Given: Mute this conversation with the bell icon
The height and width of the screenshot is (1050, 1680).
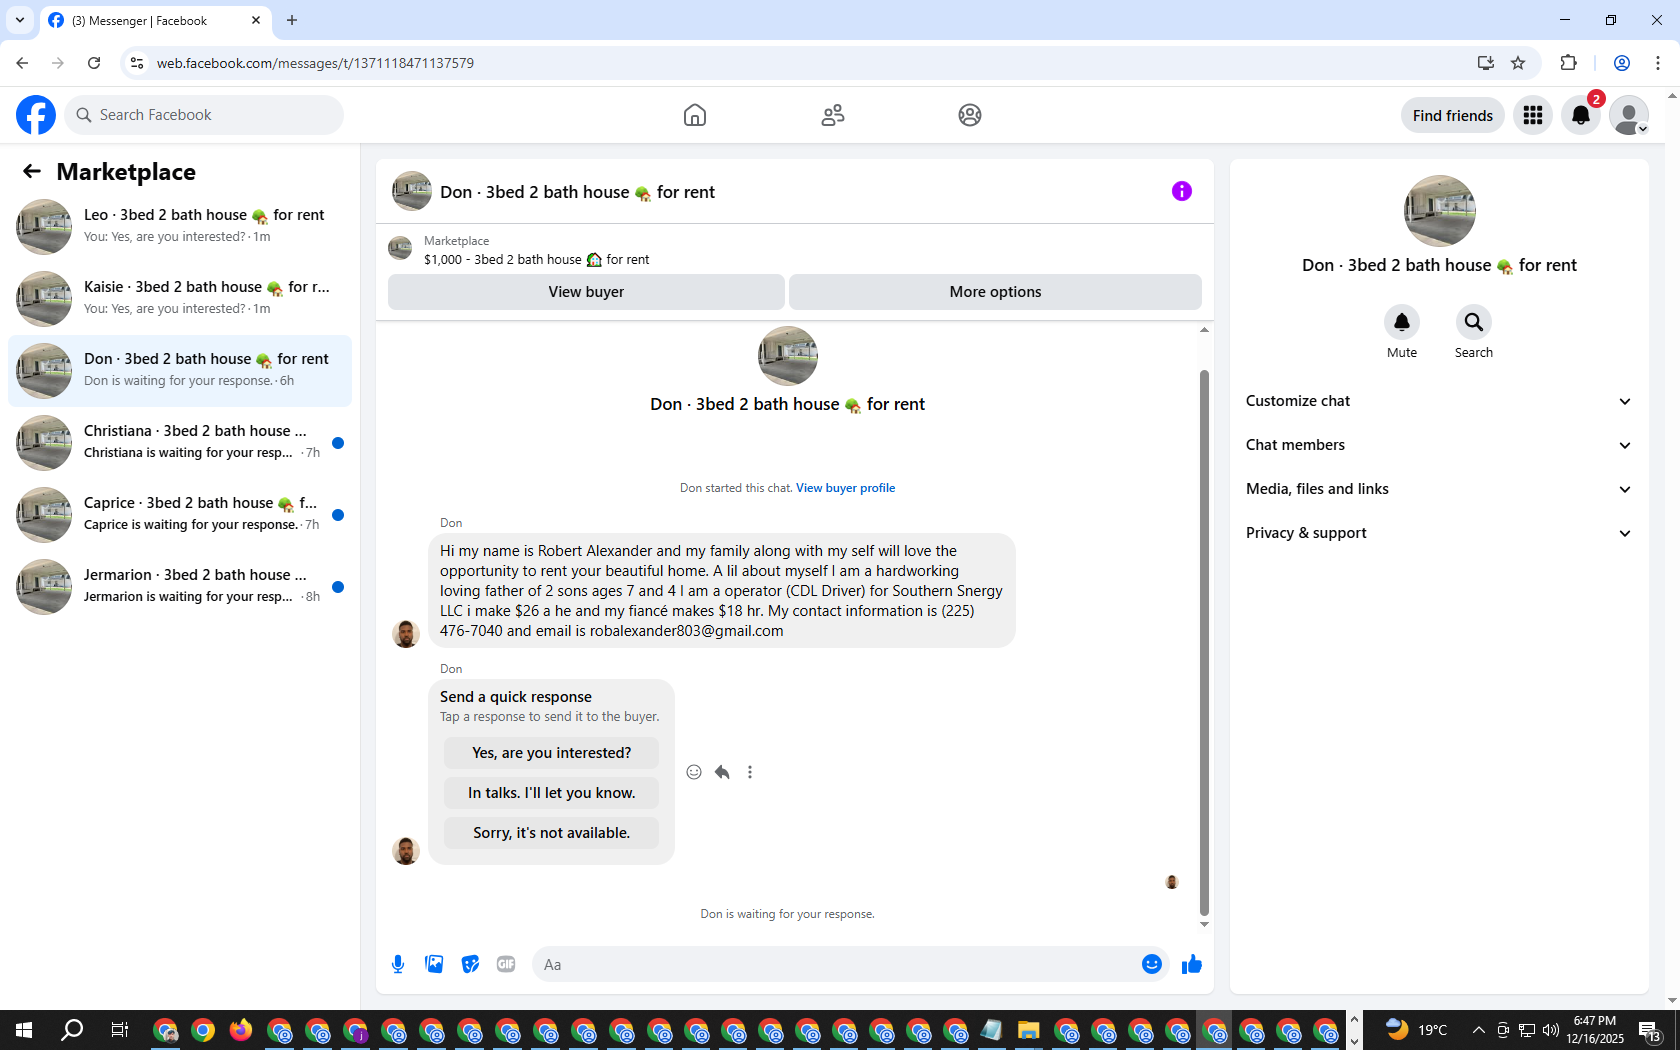Looking at the screenshot, I should [1402, 322].
